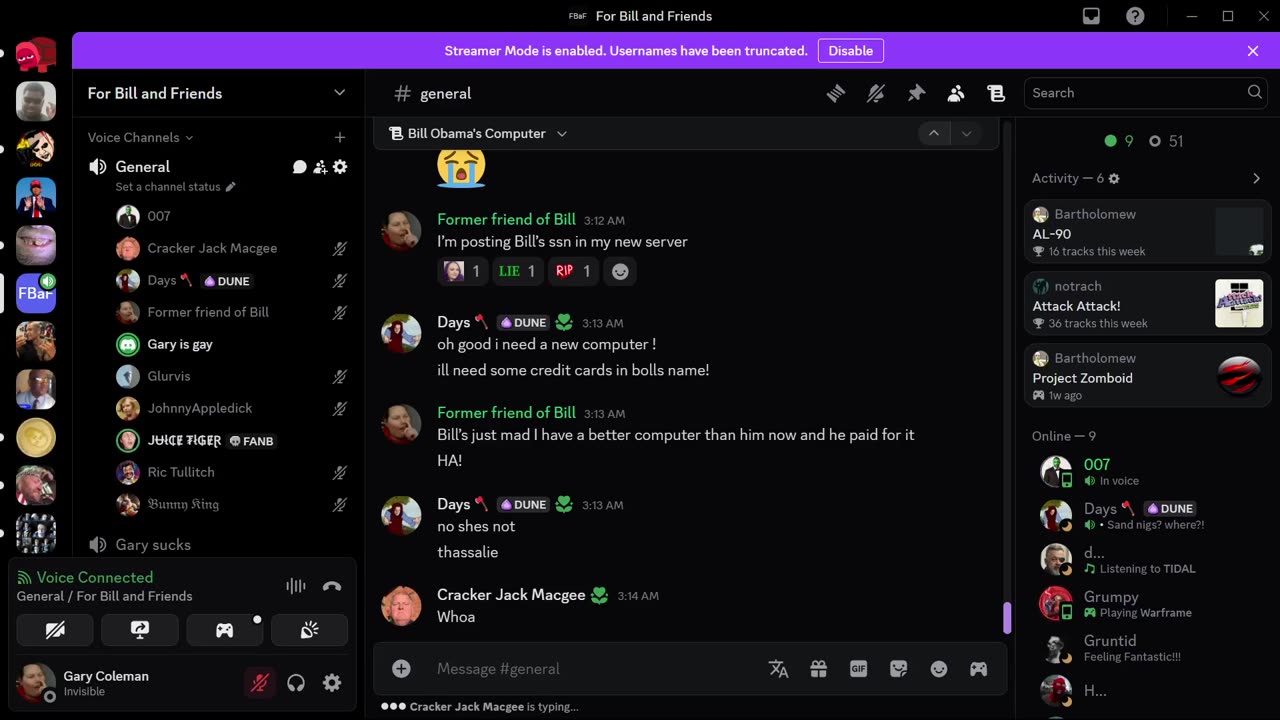Unmute the microphone in user panel

pos(259,683)
